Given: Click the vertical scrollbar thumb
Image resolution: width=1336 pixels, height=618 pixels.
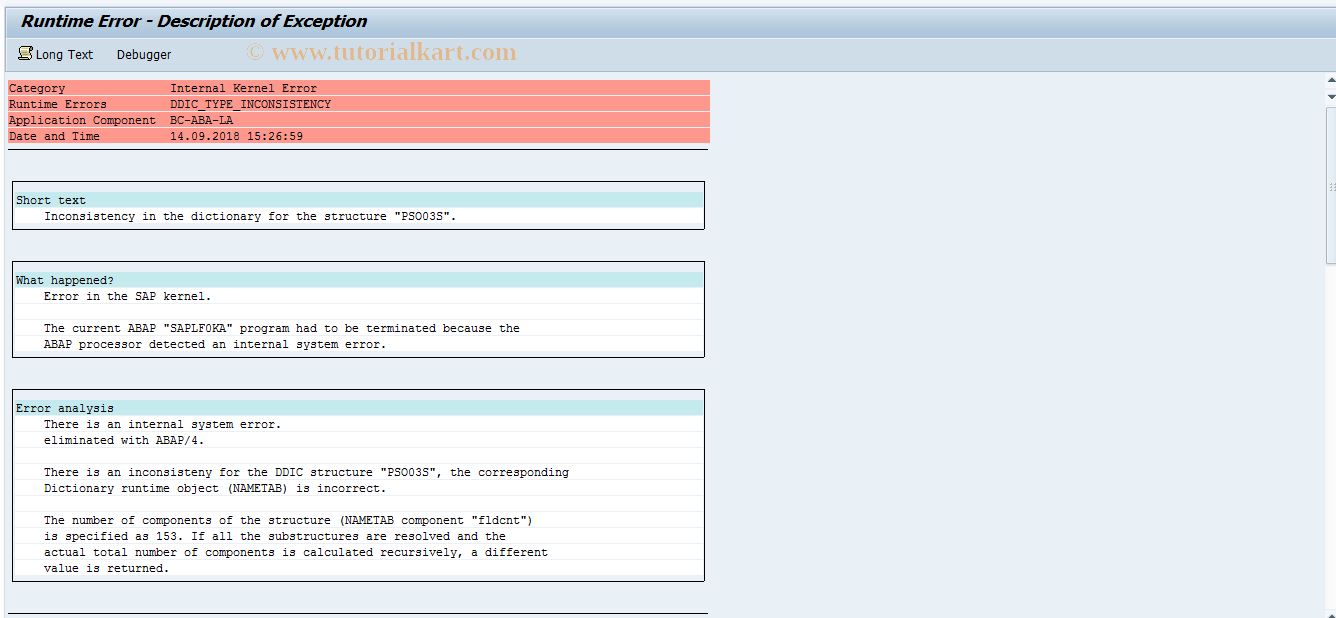Looking at the screenshot, I should tap(1330, 186).
